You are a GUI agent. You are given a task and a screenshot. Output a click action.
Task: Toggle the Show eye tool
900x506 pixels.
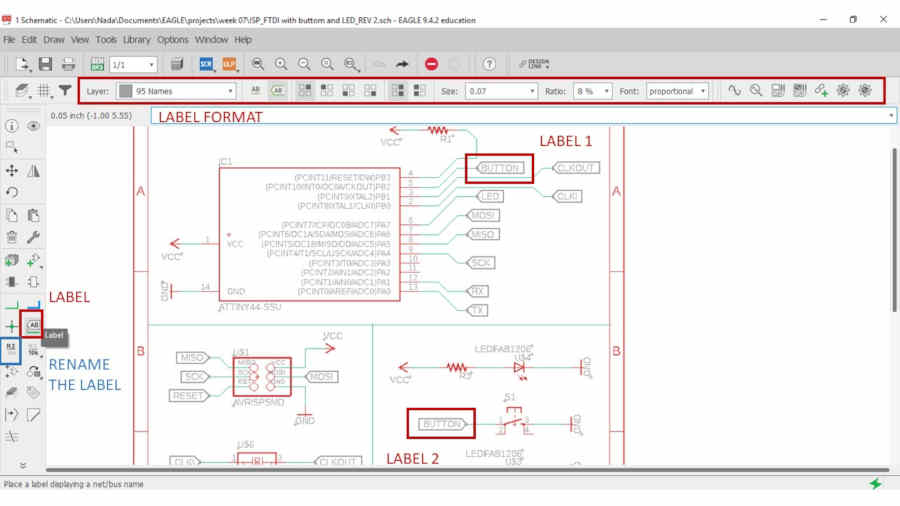33,126
